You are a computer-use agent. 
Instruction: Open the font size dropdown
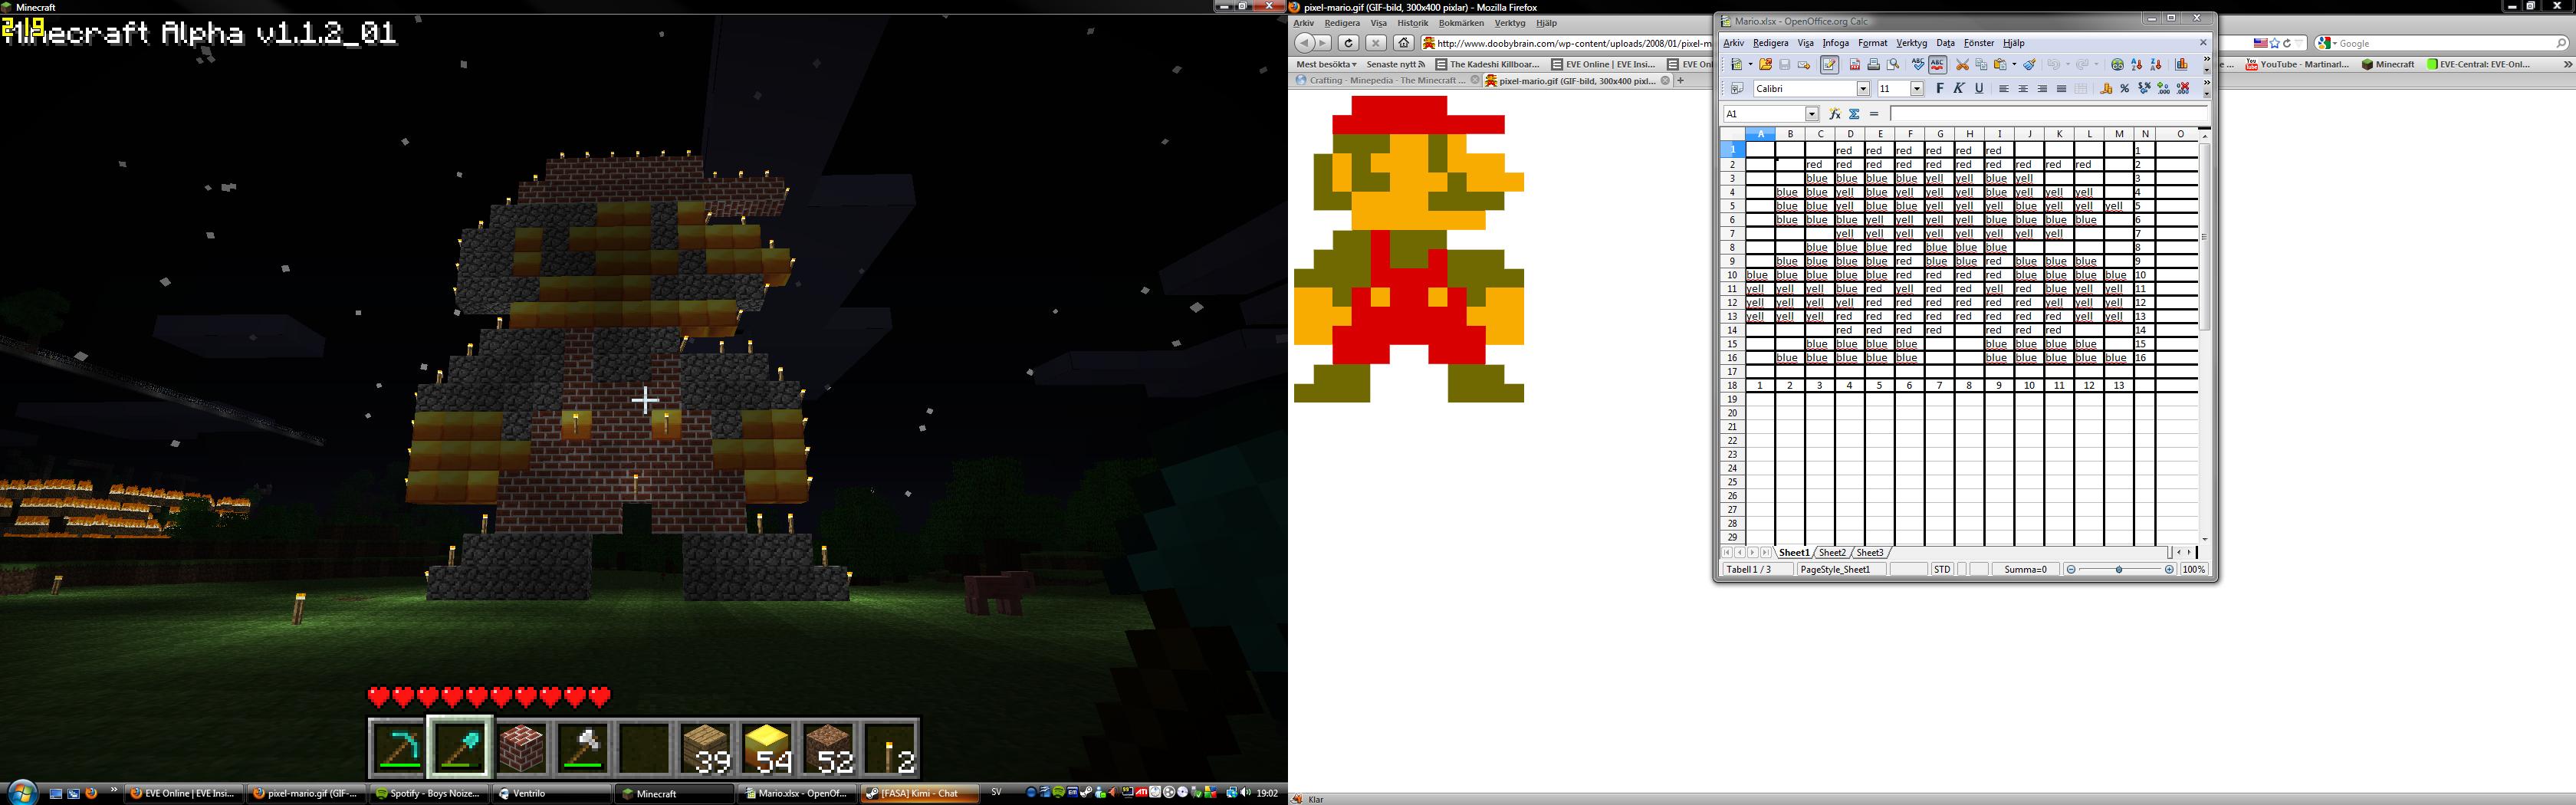(1917, 89)
